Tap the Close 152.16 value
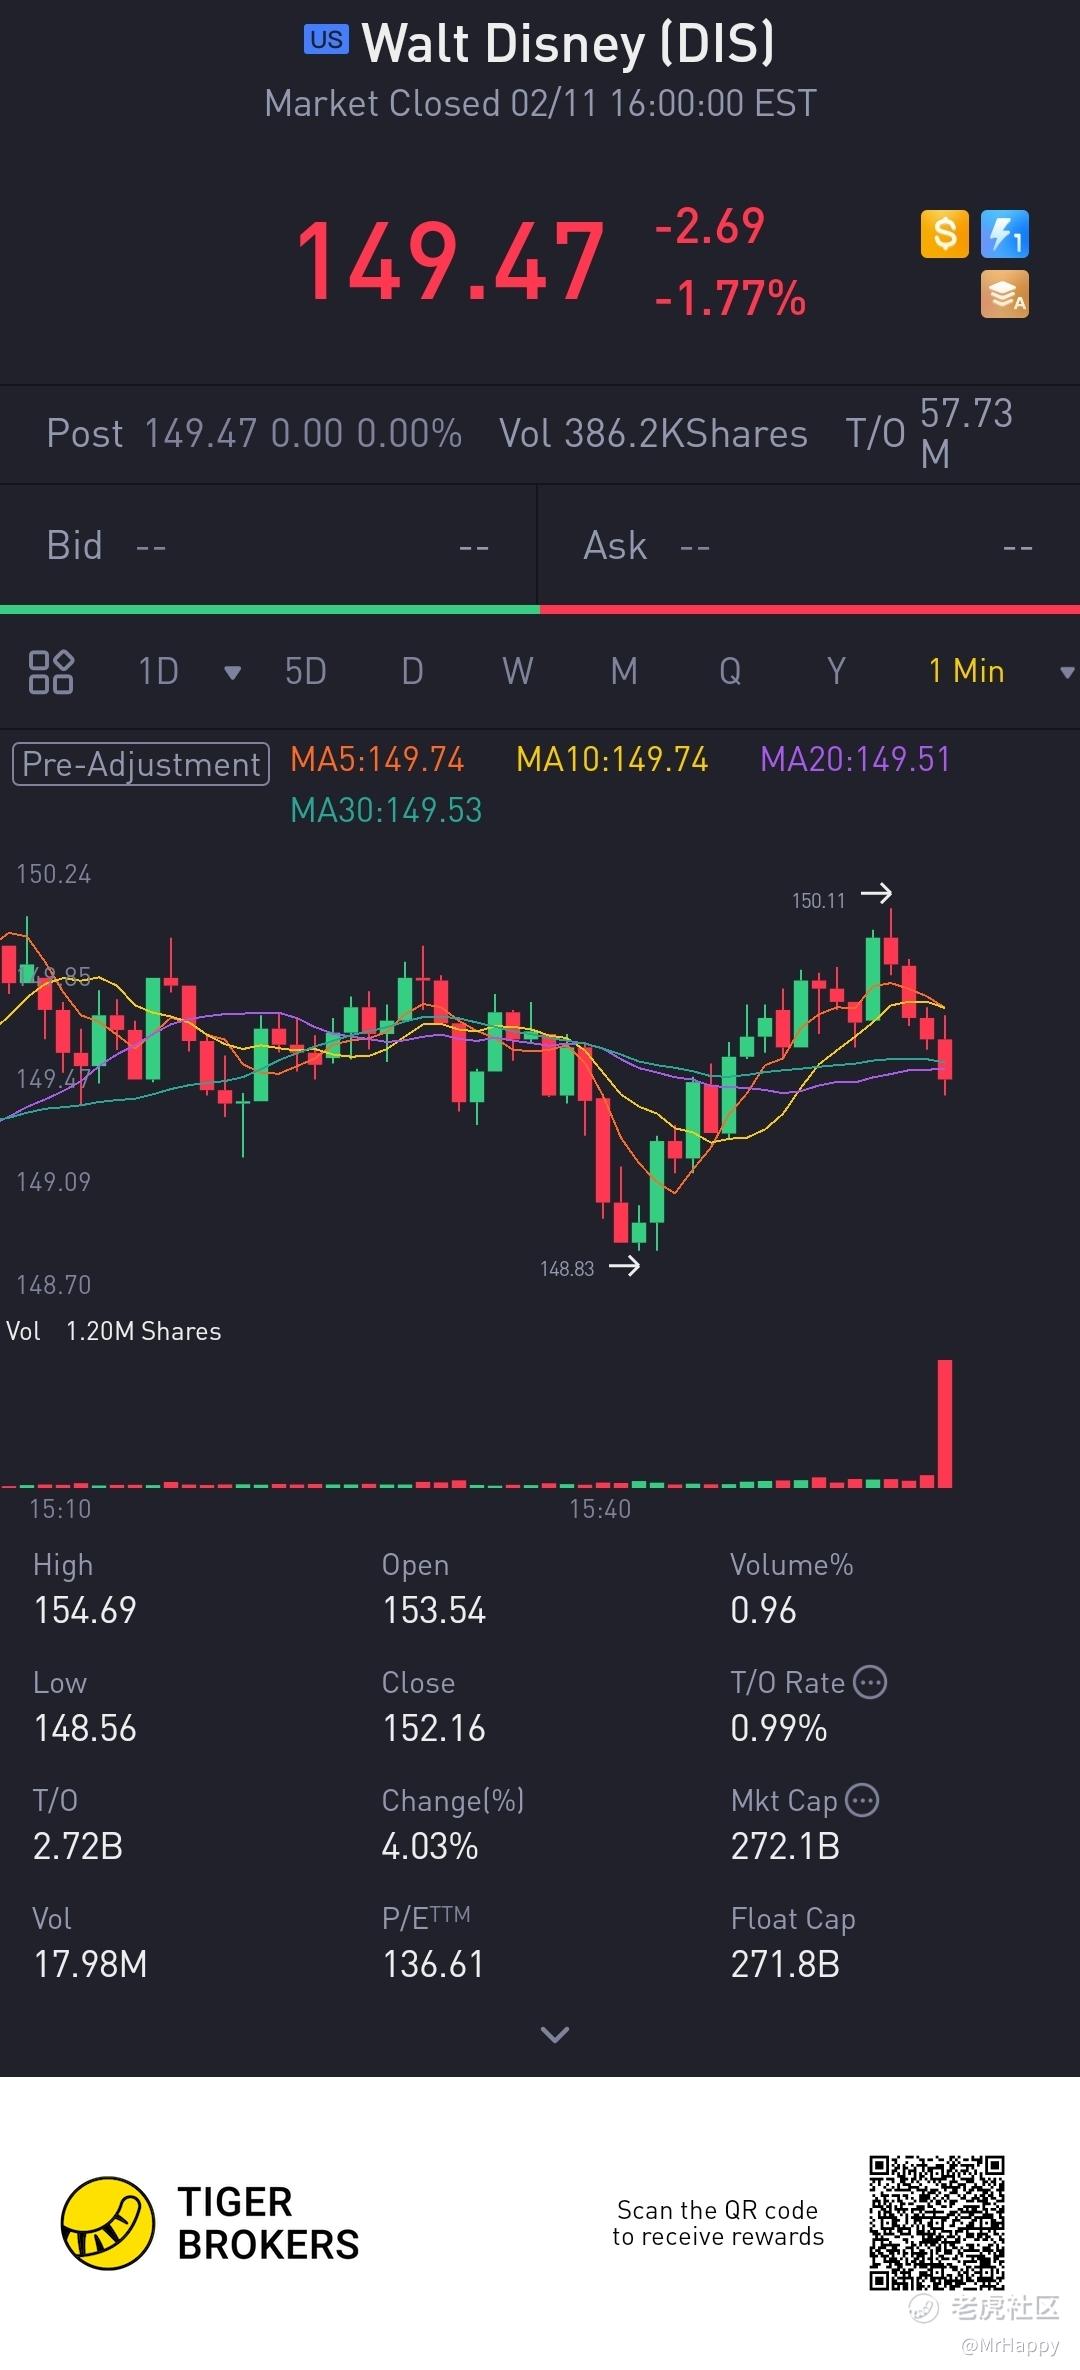 coord(434,1728)
